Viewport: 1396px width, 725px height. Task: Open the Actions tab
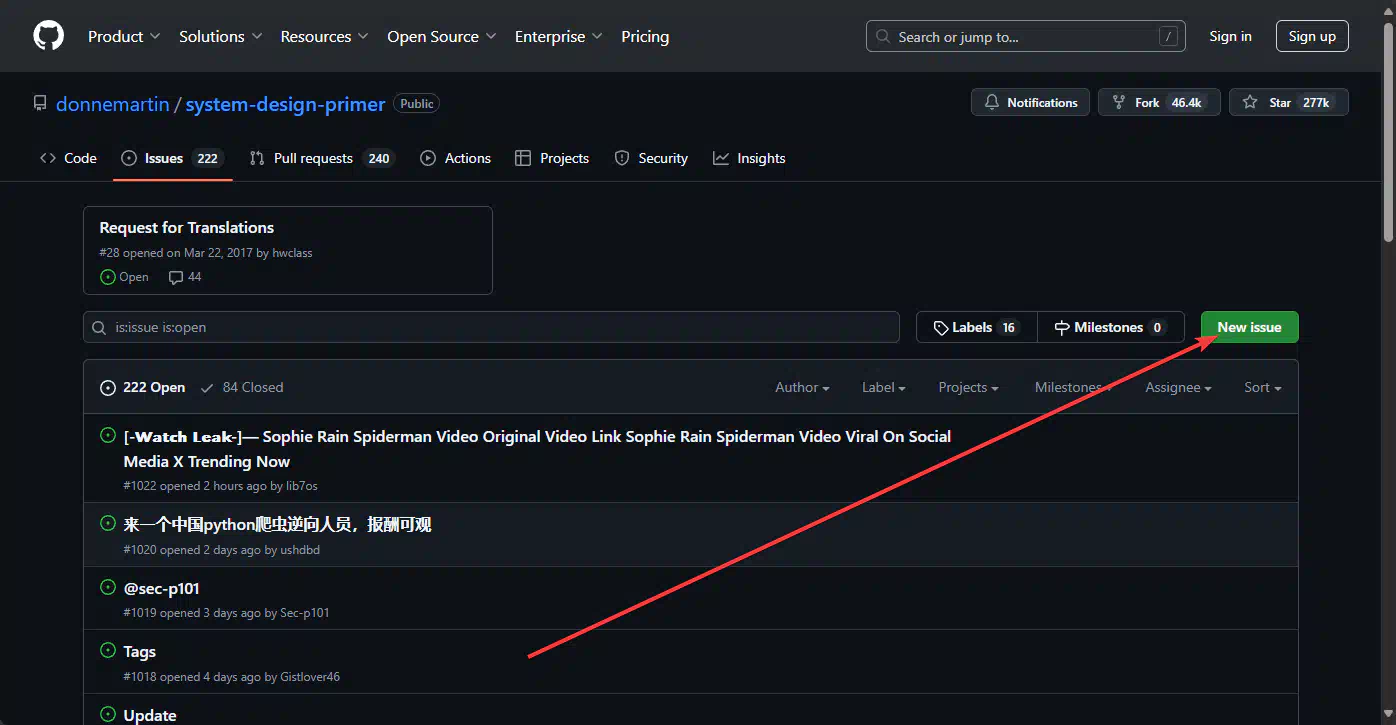pos(455,158)
